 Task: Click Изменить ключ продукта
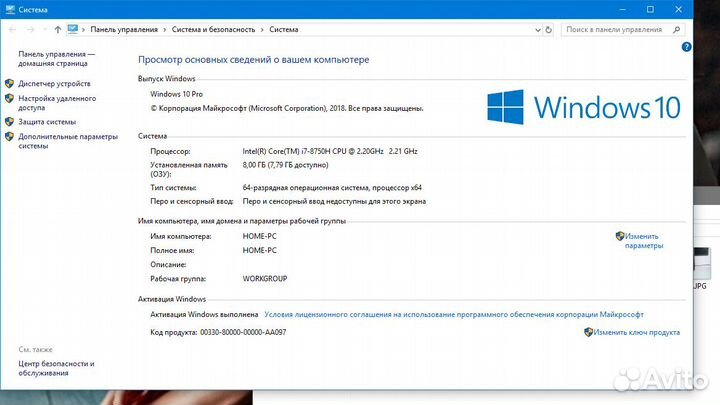[x=636, y=332]
